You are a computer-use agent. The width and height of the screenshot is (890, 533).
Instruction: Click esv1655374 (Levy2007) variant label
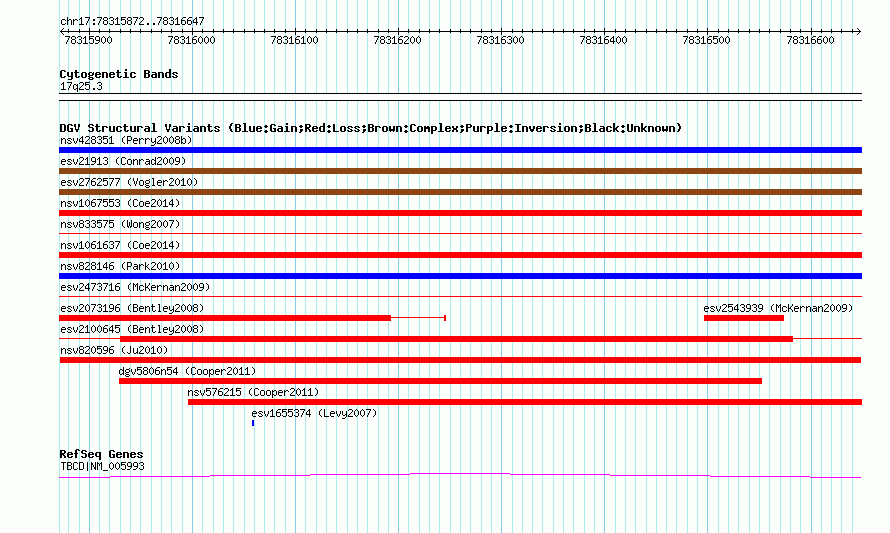[314, 413]
